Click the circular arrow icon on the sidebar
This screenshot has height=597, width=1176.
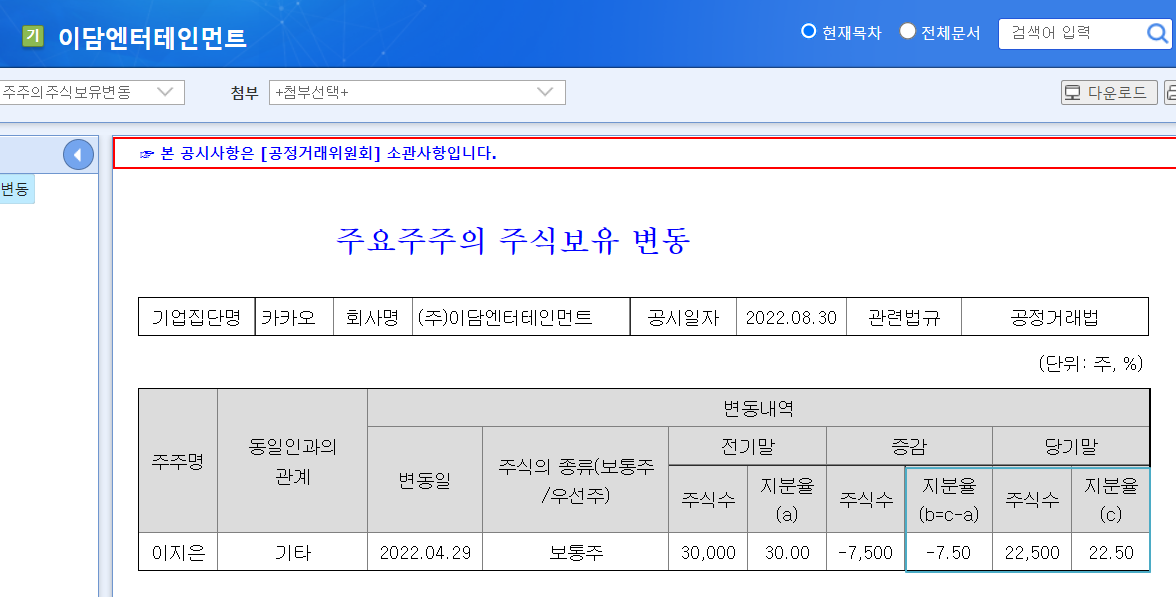pos(78,154)
